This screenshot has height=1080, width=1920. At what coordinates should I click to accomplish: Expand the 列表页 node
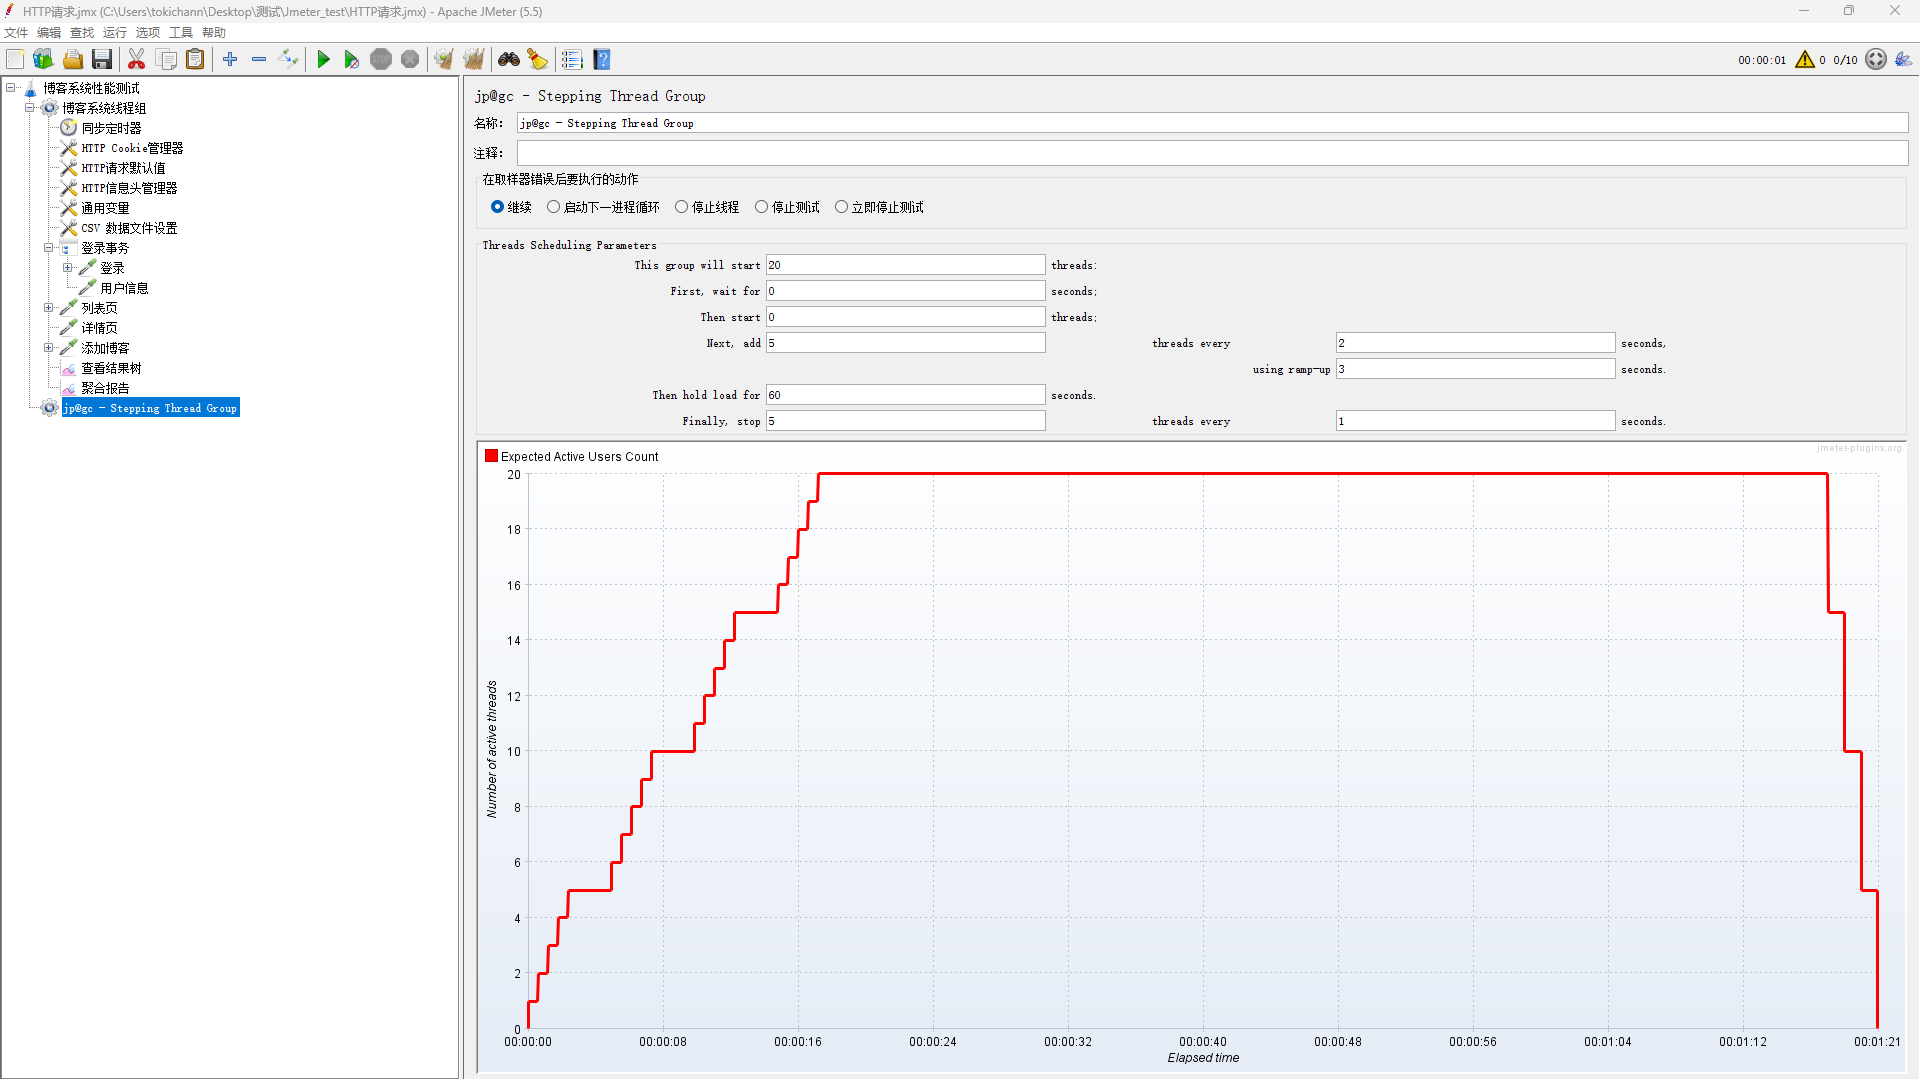[x=48, y=308]
